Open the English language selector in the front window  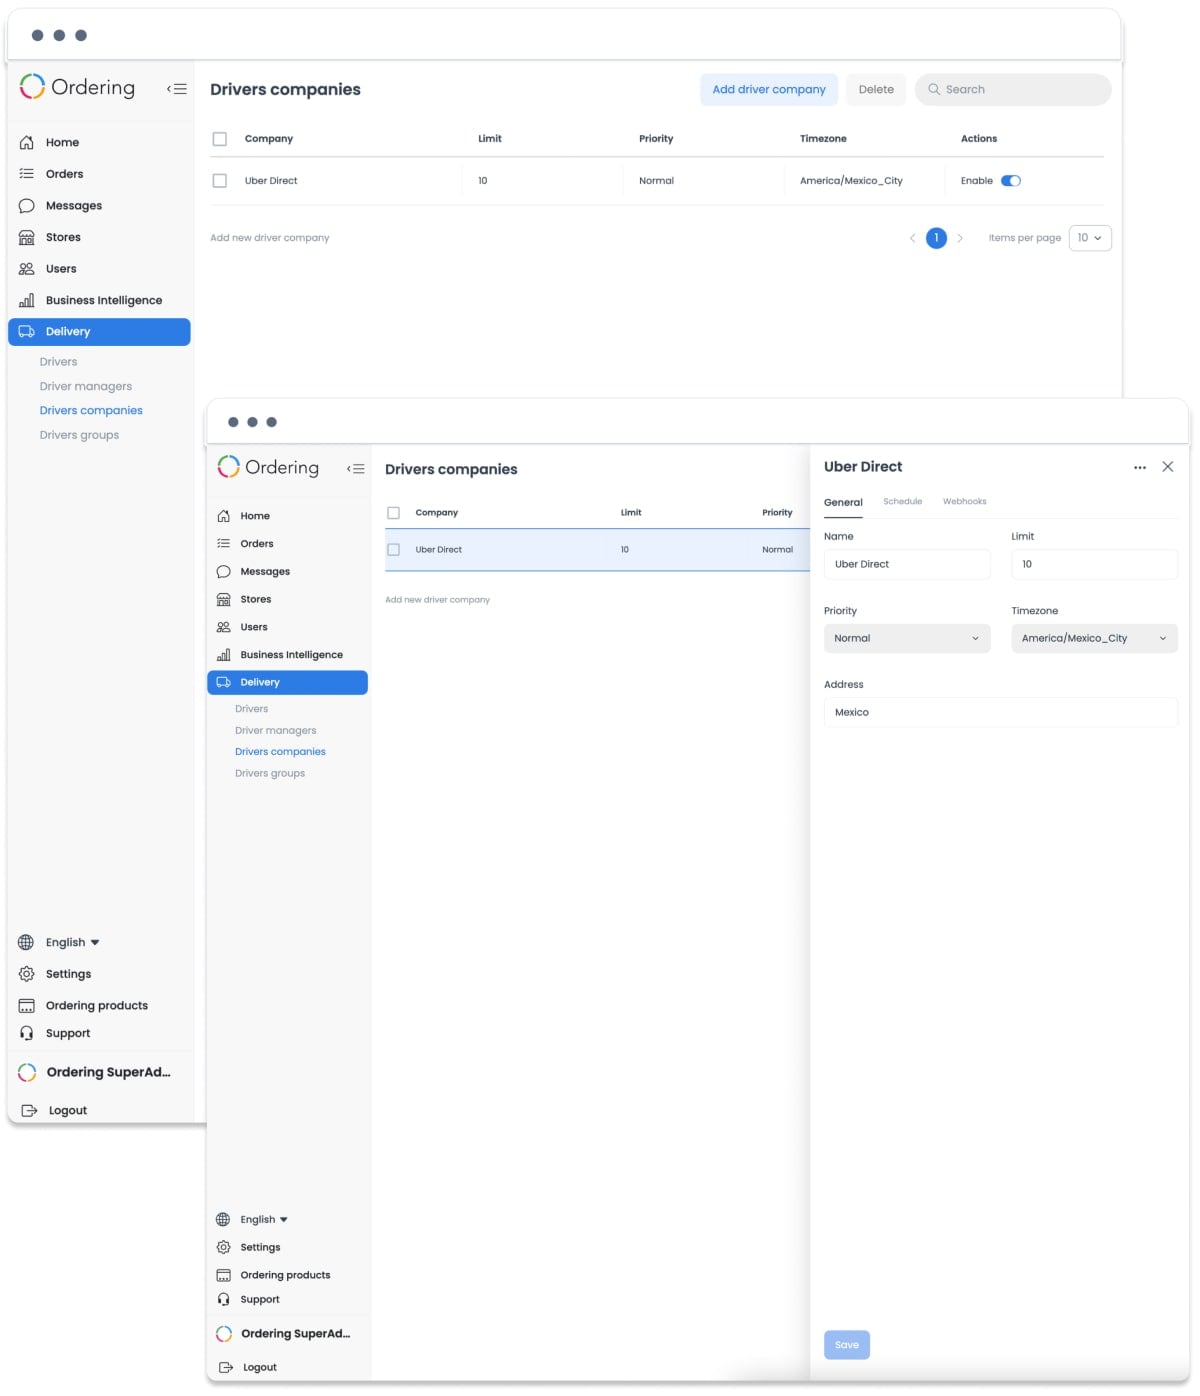(x=264, y=1220)
